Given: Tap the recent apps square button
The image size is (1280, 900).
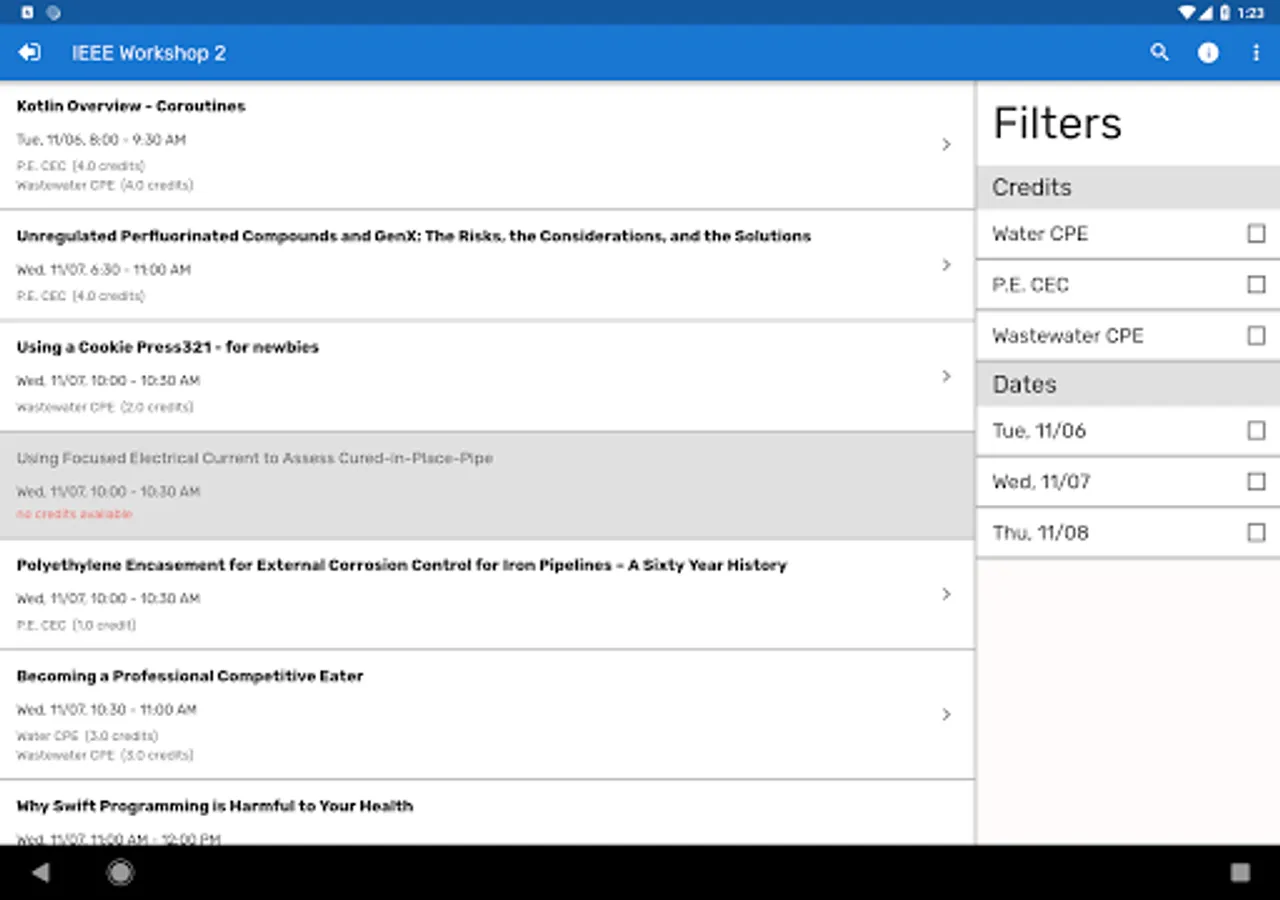Looking at the screenshot, I should [1240, 872].
